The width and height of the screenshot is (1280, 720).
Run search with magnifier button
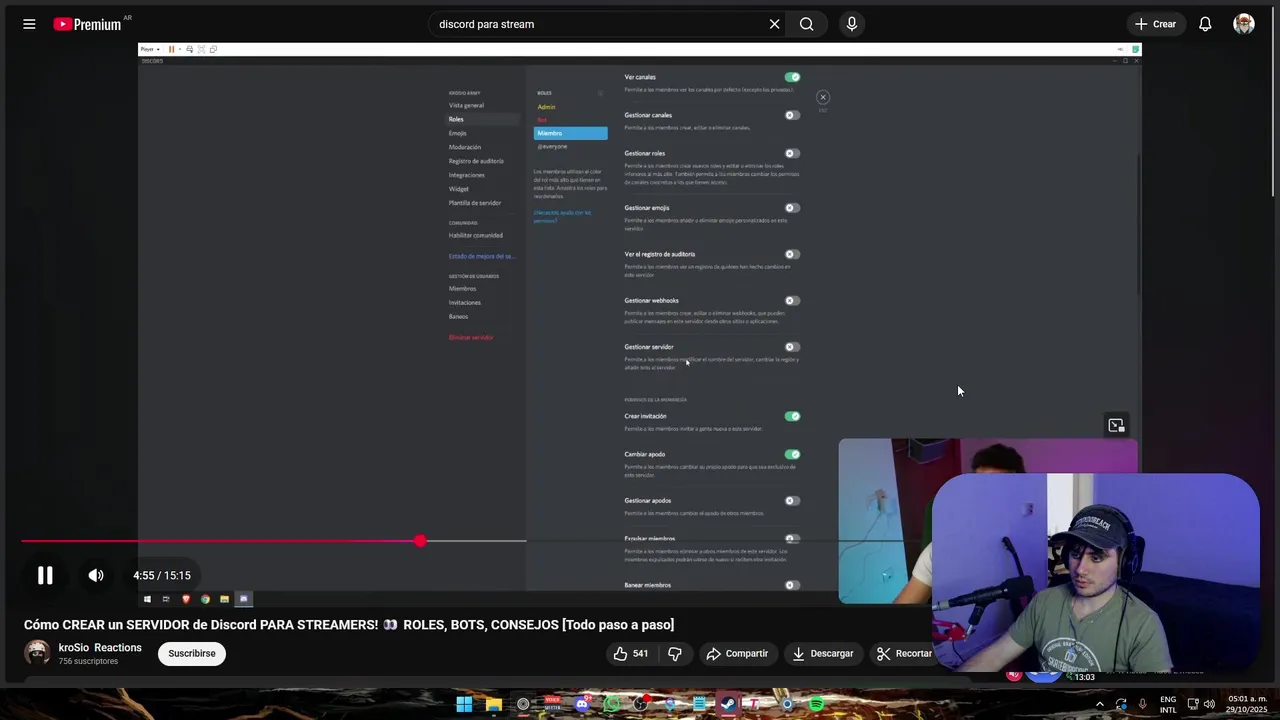click(807, 24)
